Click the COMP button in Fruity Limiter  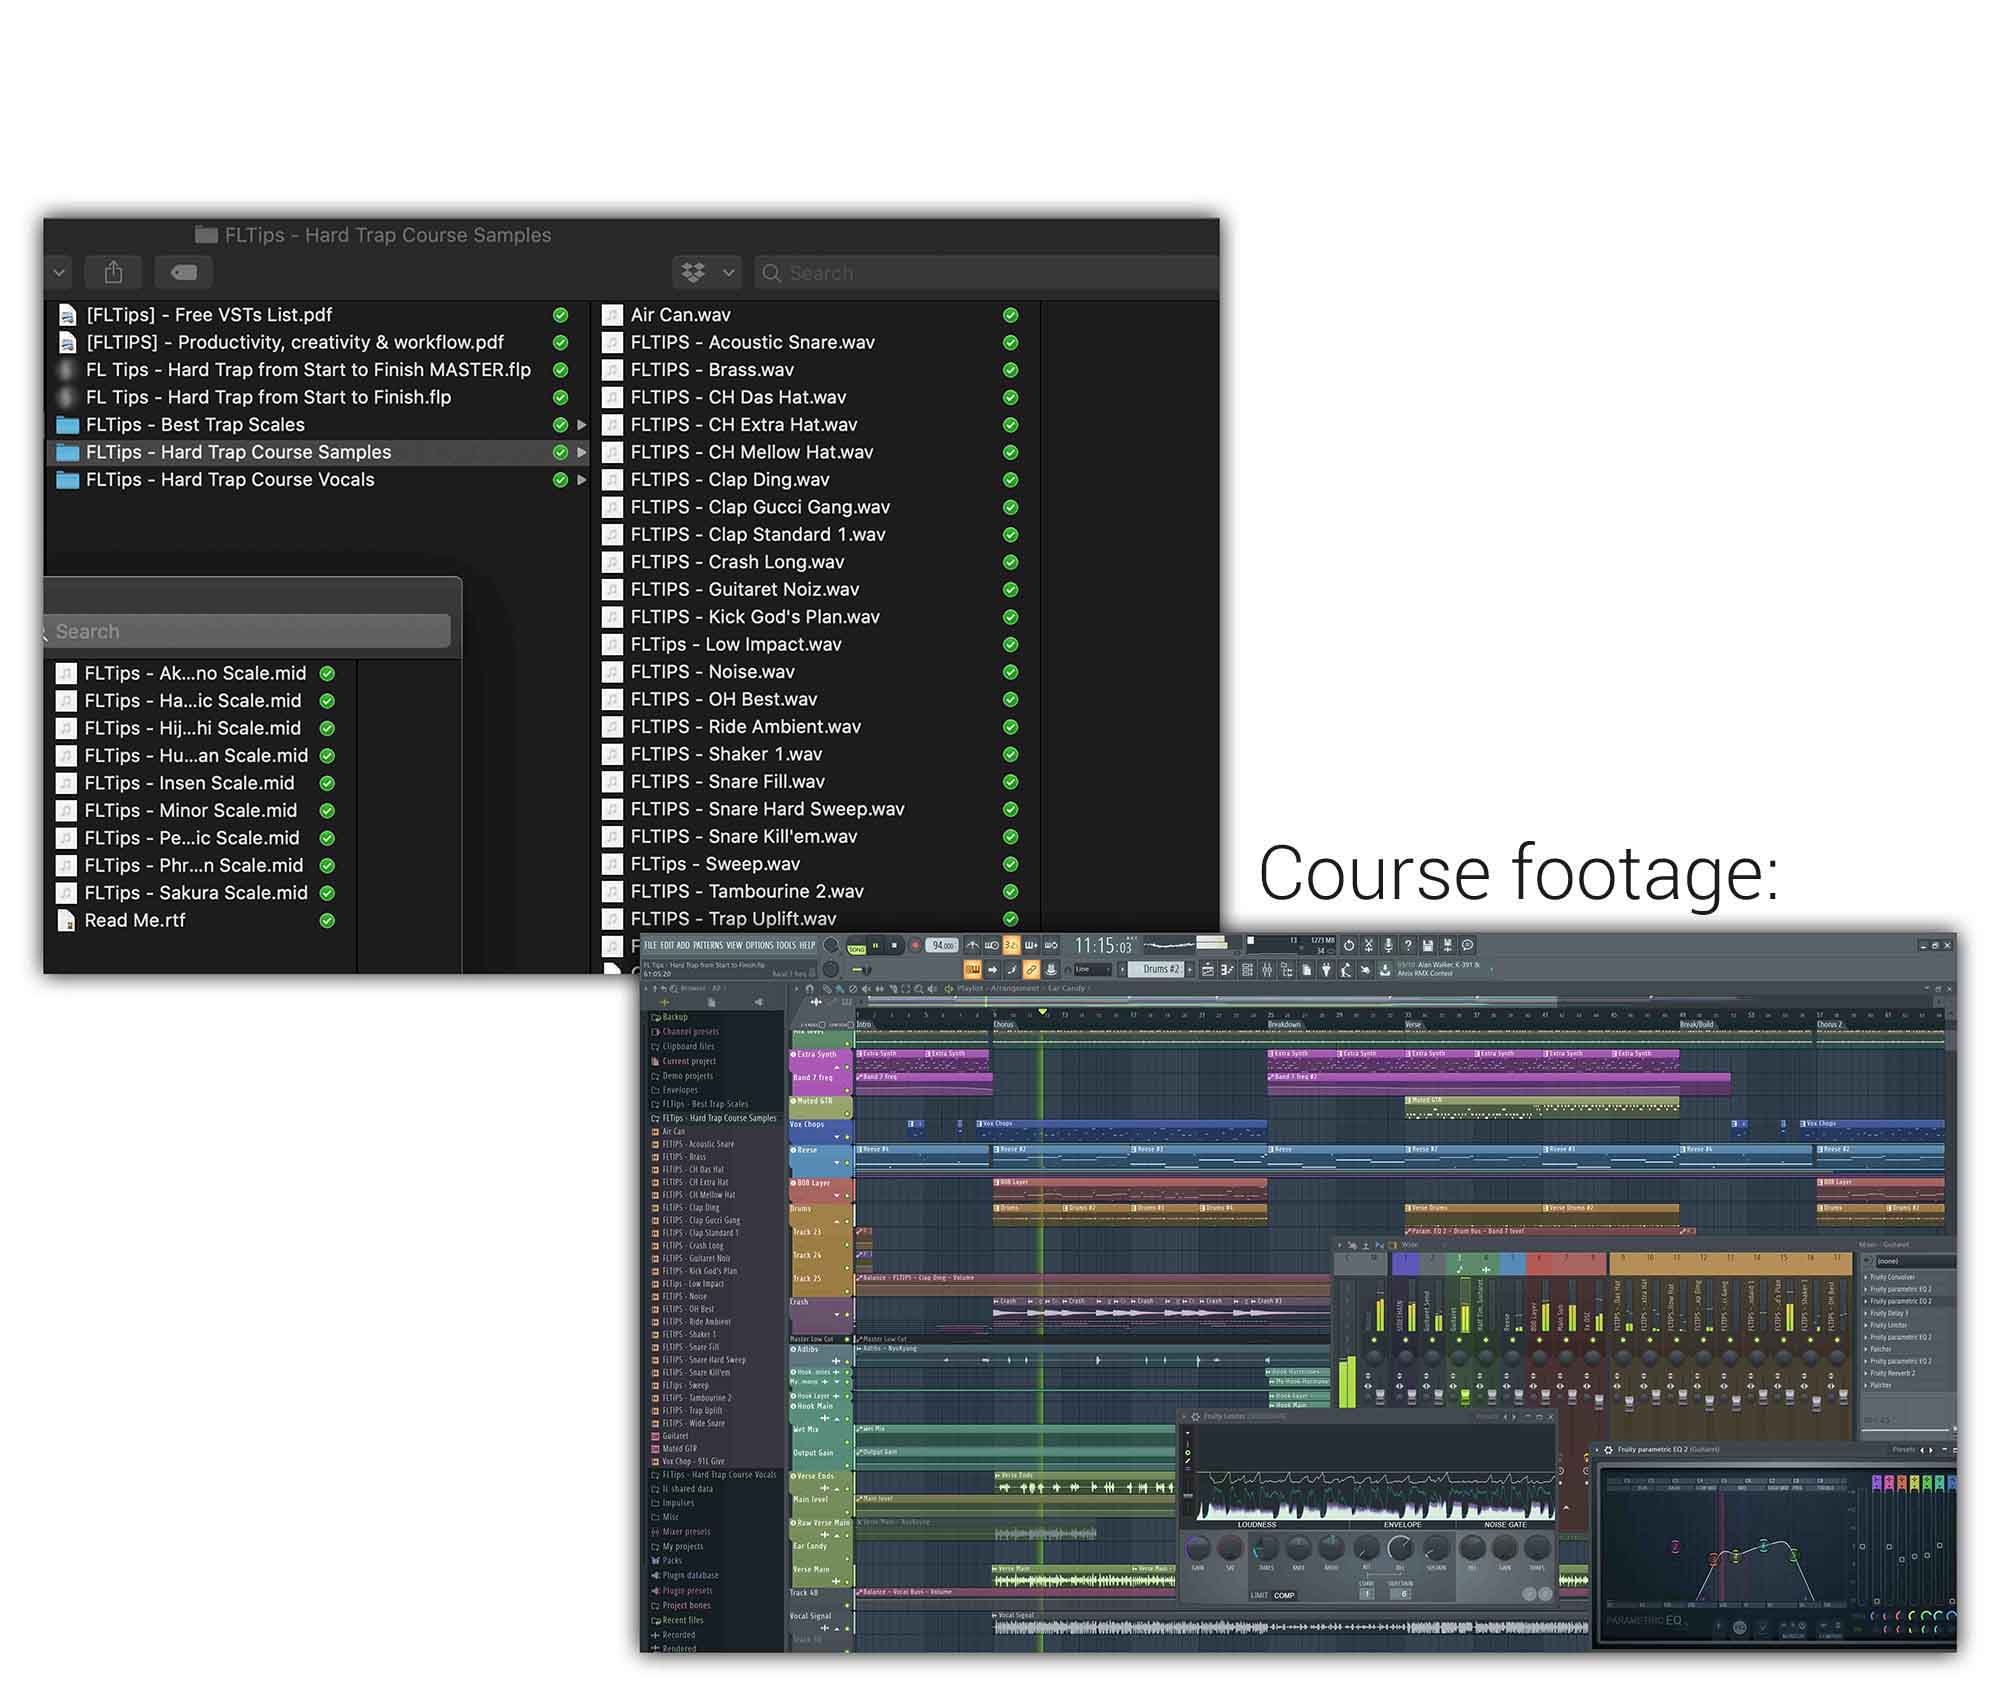pyautogui.click(x=1284, y=1595)
